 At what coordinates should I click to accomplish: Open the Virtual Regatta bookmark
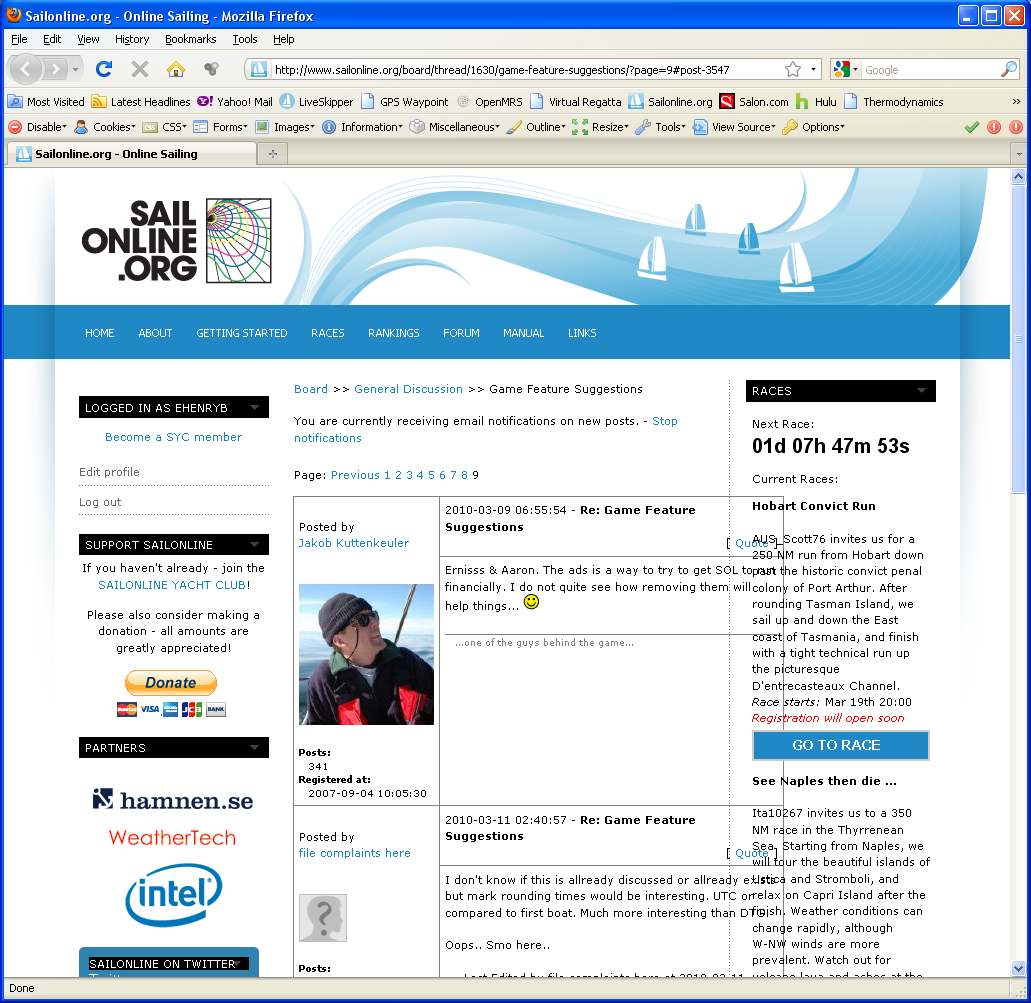pos(576,102)
